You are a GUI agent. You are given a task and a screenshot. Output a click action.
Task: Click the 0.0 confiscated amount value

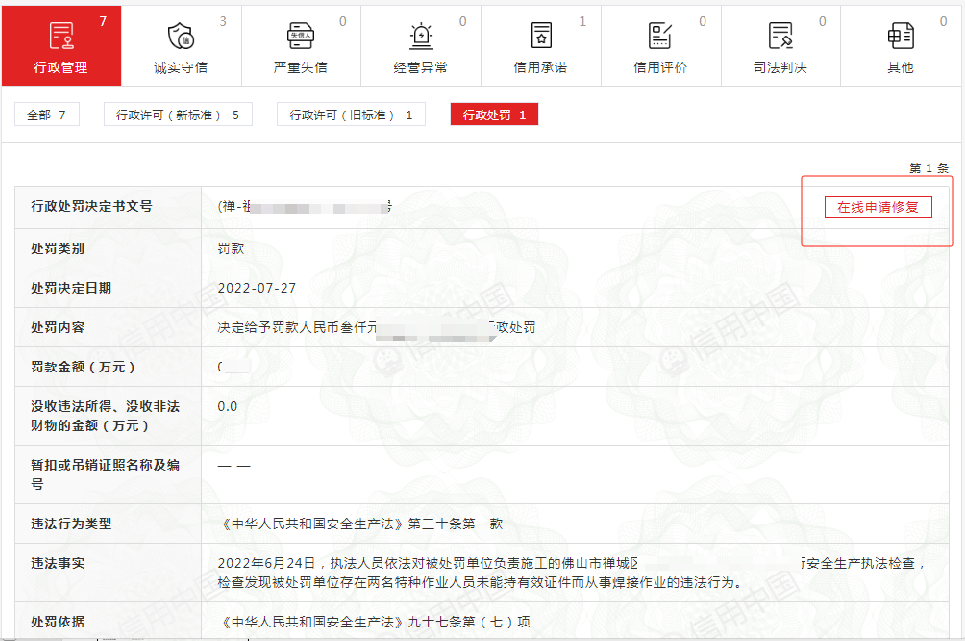227,406
